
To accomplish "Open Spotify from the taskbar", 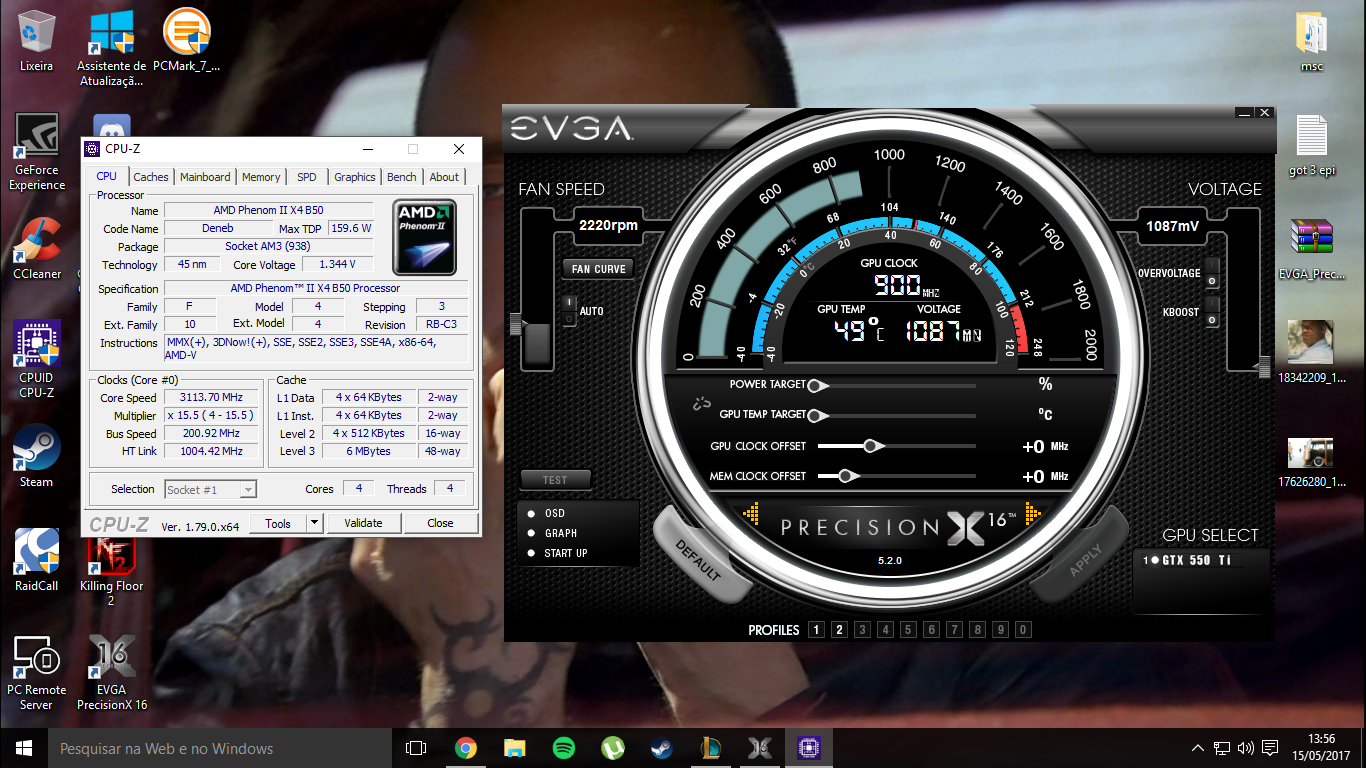I will coord(563,748).
